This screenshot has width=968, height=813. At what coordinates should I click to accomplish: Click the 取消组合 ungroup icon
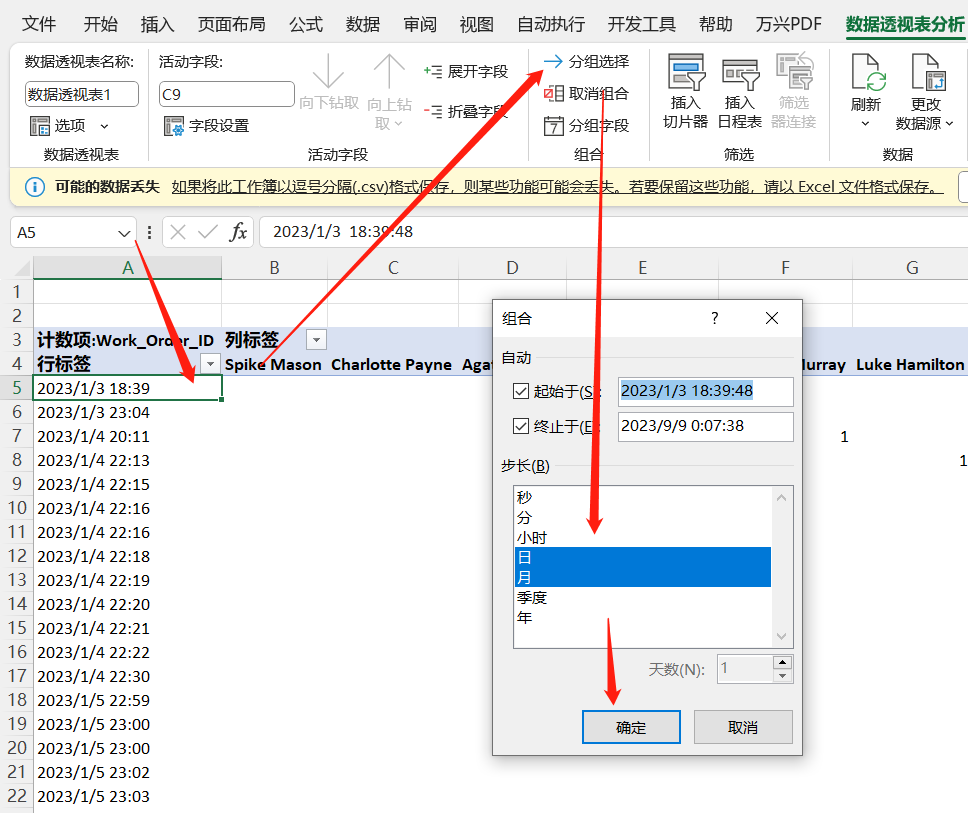click(554, 94)
